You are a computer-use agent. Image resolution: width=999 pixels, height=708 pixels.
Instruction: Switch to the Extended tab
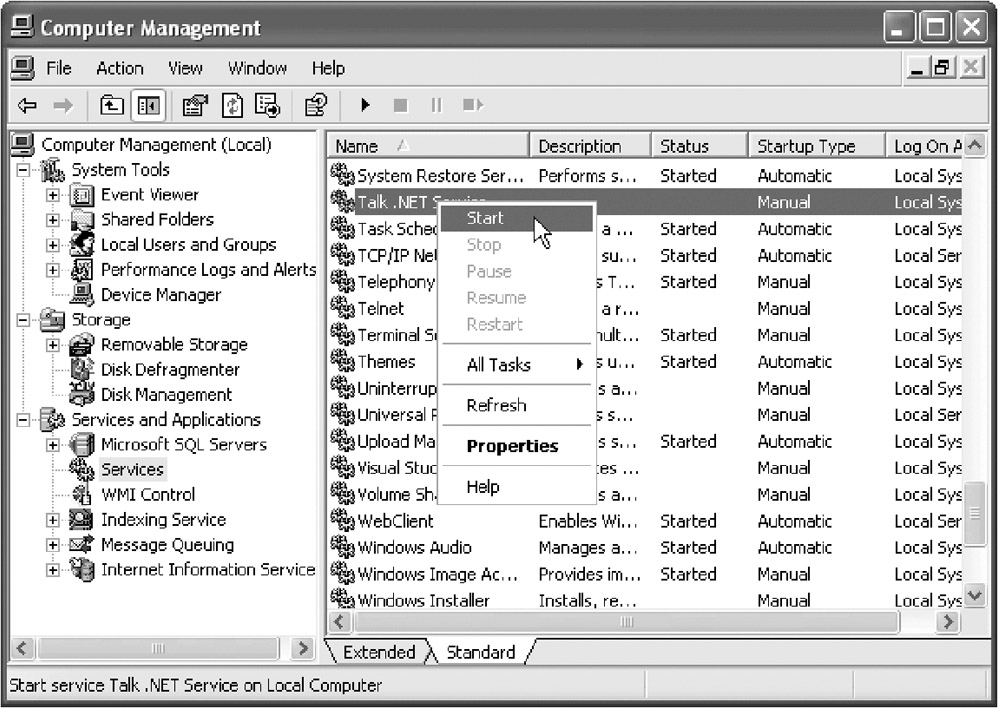click(378, 652)
